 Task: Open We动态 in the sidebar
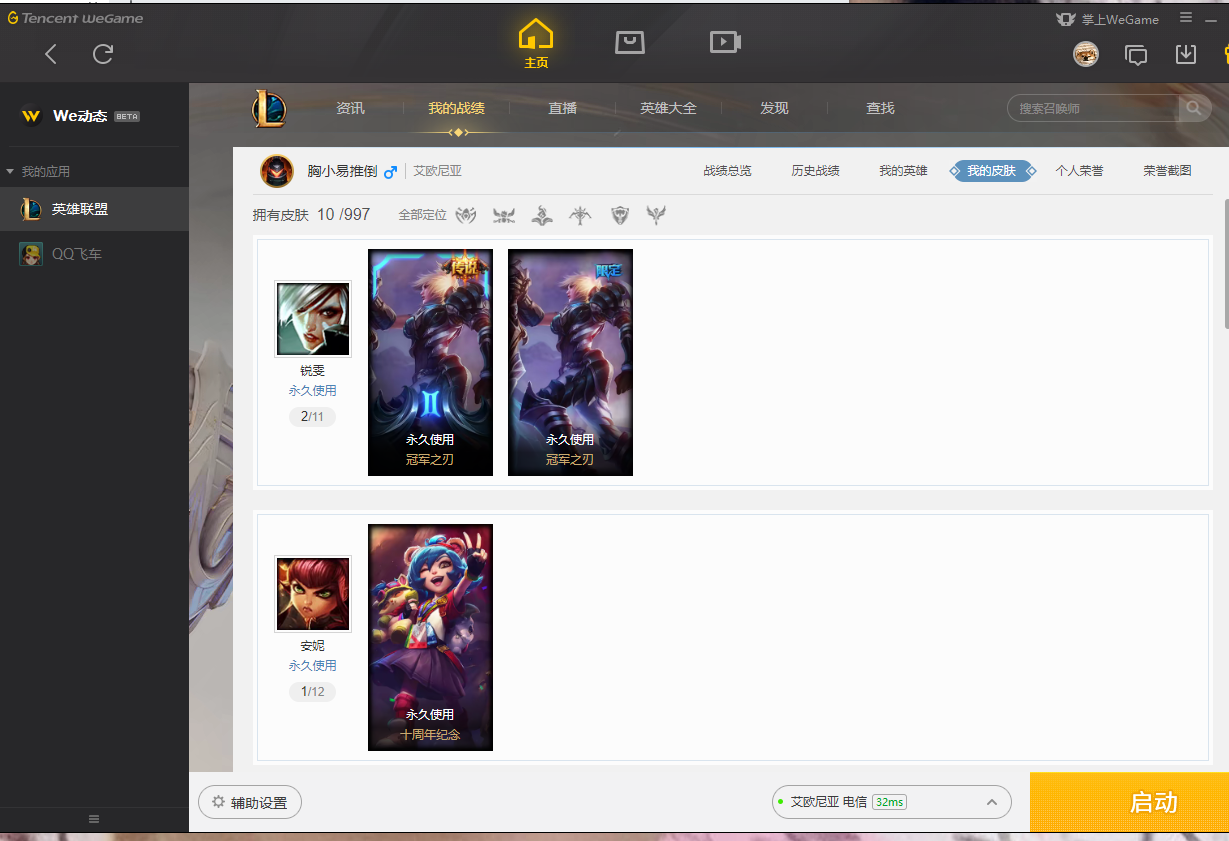coord(80,116)
